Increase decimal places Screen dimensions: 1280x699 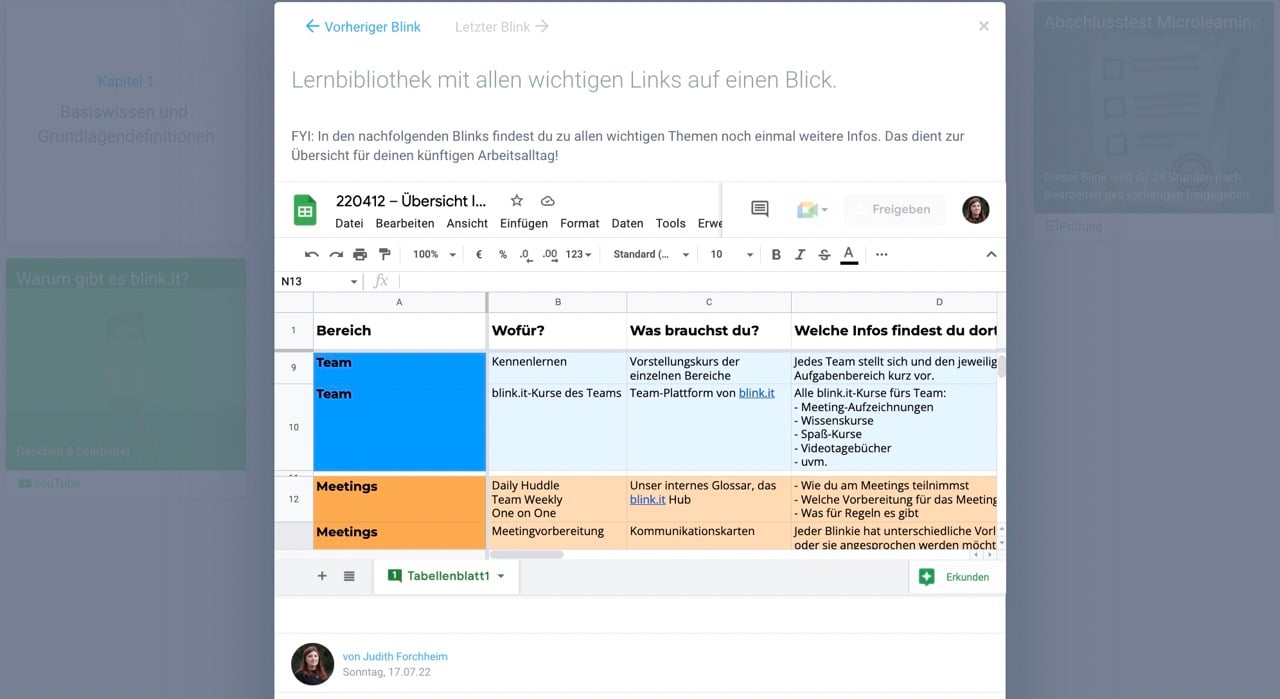click(x=550, y=255)
